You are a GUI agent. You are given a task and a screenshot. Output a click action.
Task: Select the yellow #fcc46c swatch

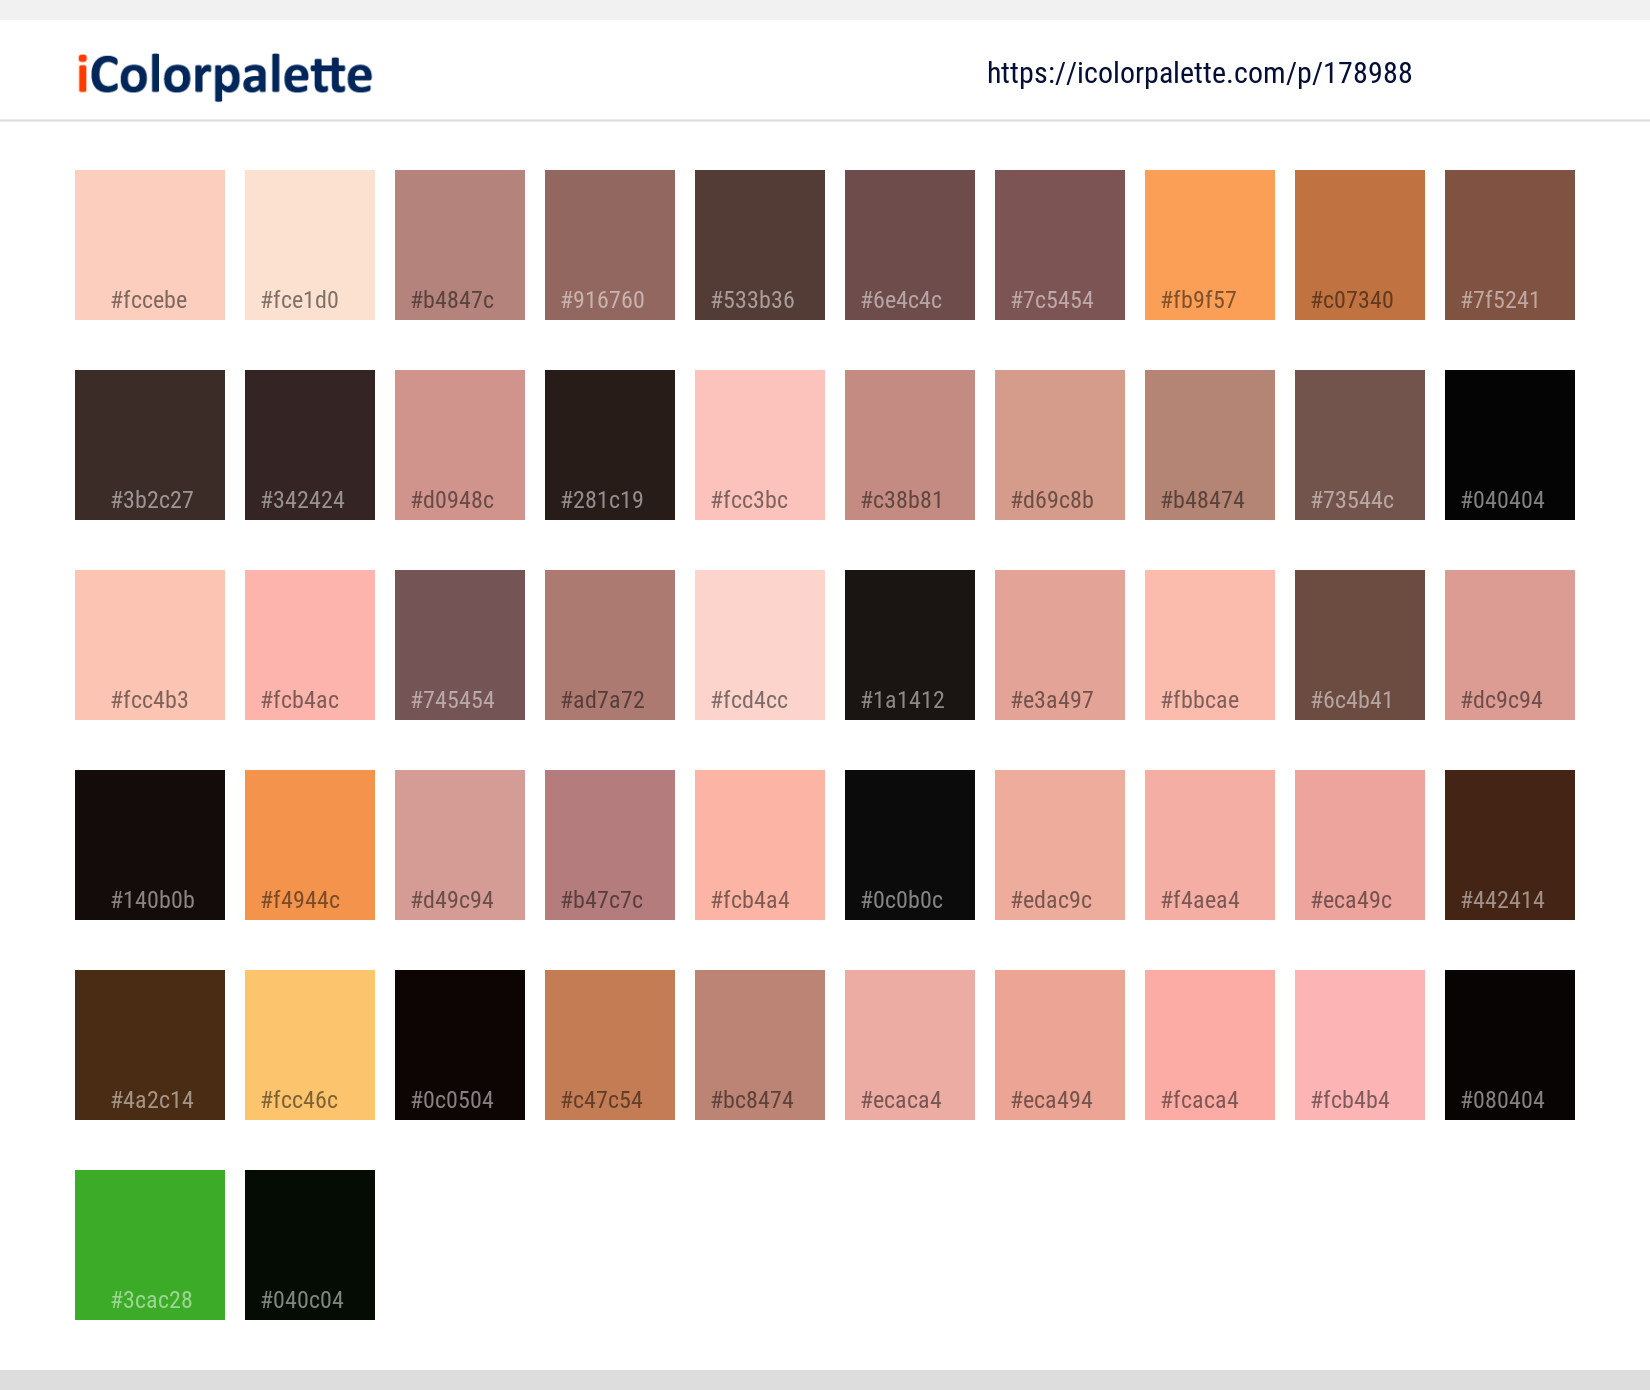[x=310, y=1045]
